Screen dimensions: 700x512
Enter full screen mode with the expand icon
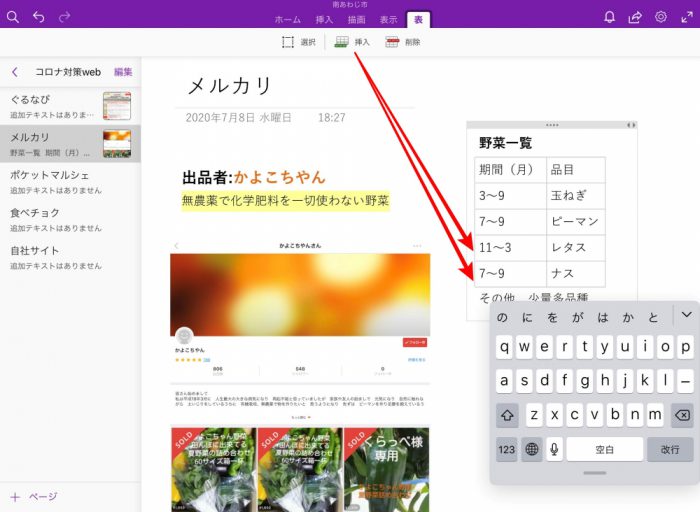tap(687, 17)
